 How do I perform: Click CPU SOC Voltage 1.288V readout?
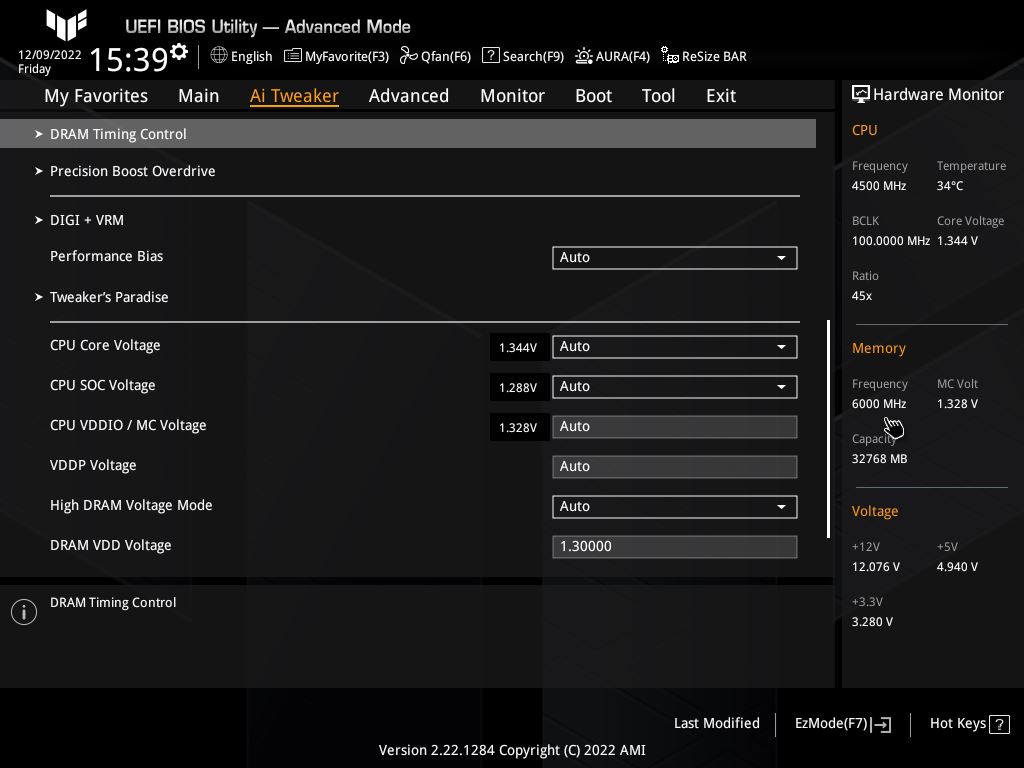pyautogui.click(x=518, y=387)
